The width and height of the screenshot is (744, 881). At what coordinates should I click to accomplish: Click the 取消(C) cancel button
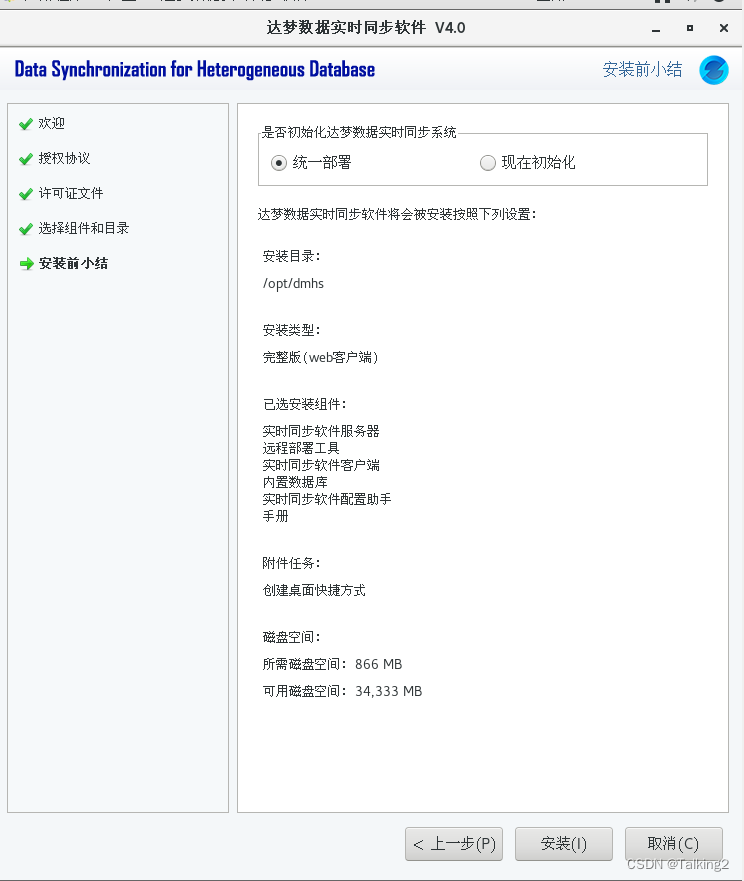673,843
